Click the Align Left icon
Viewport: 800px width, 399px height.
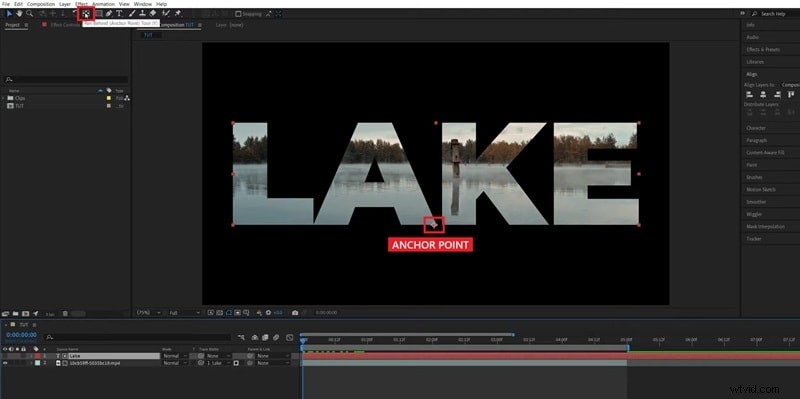[x=749, y=94]
